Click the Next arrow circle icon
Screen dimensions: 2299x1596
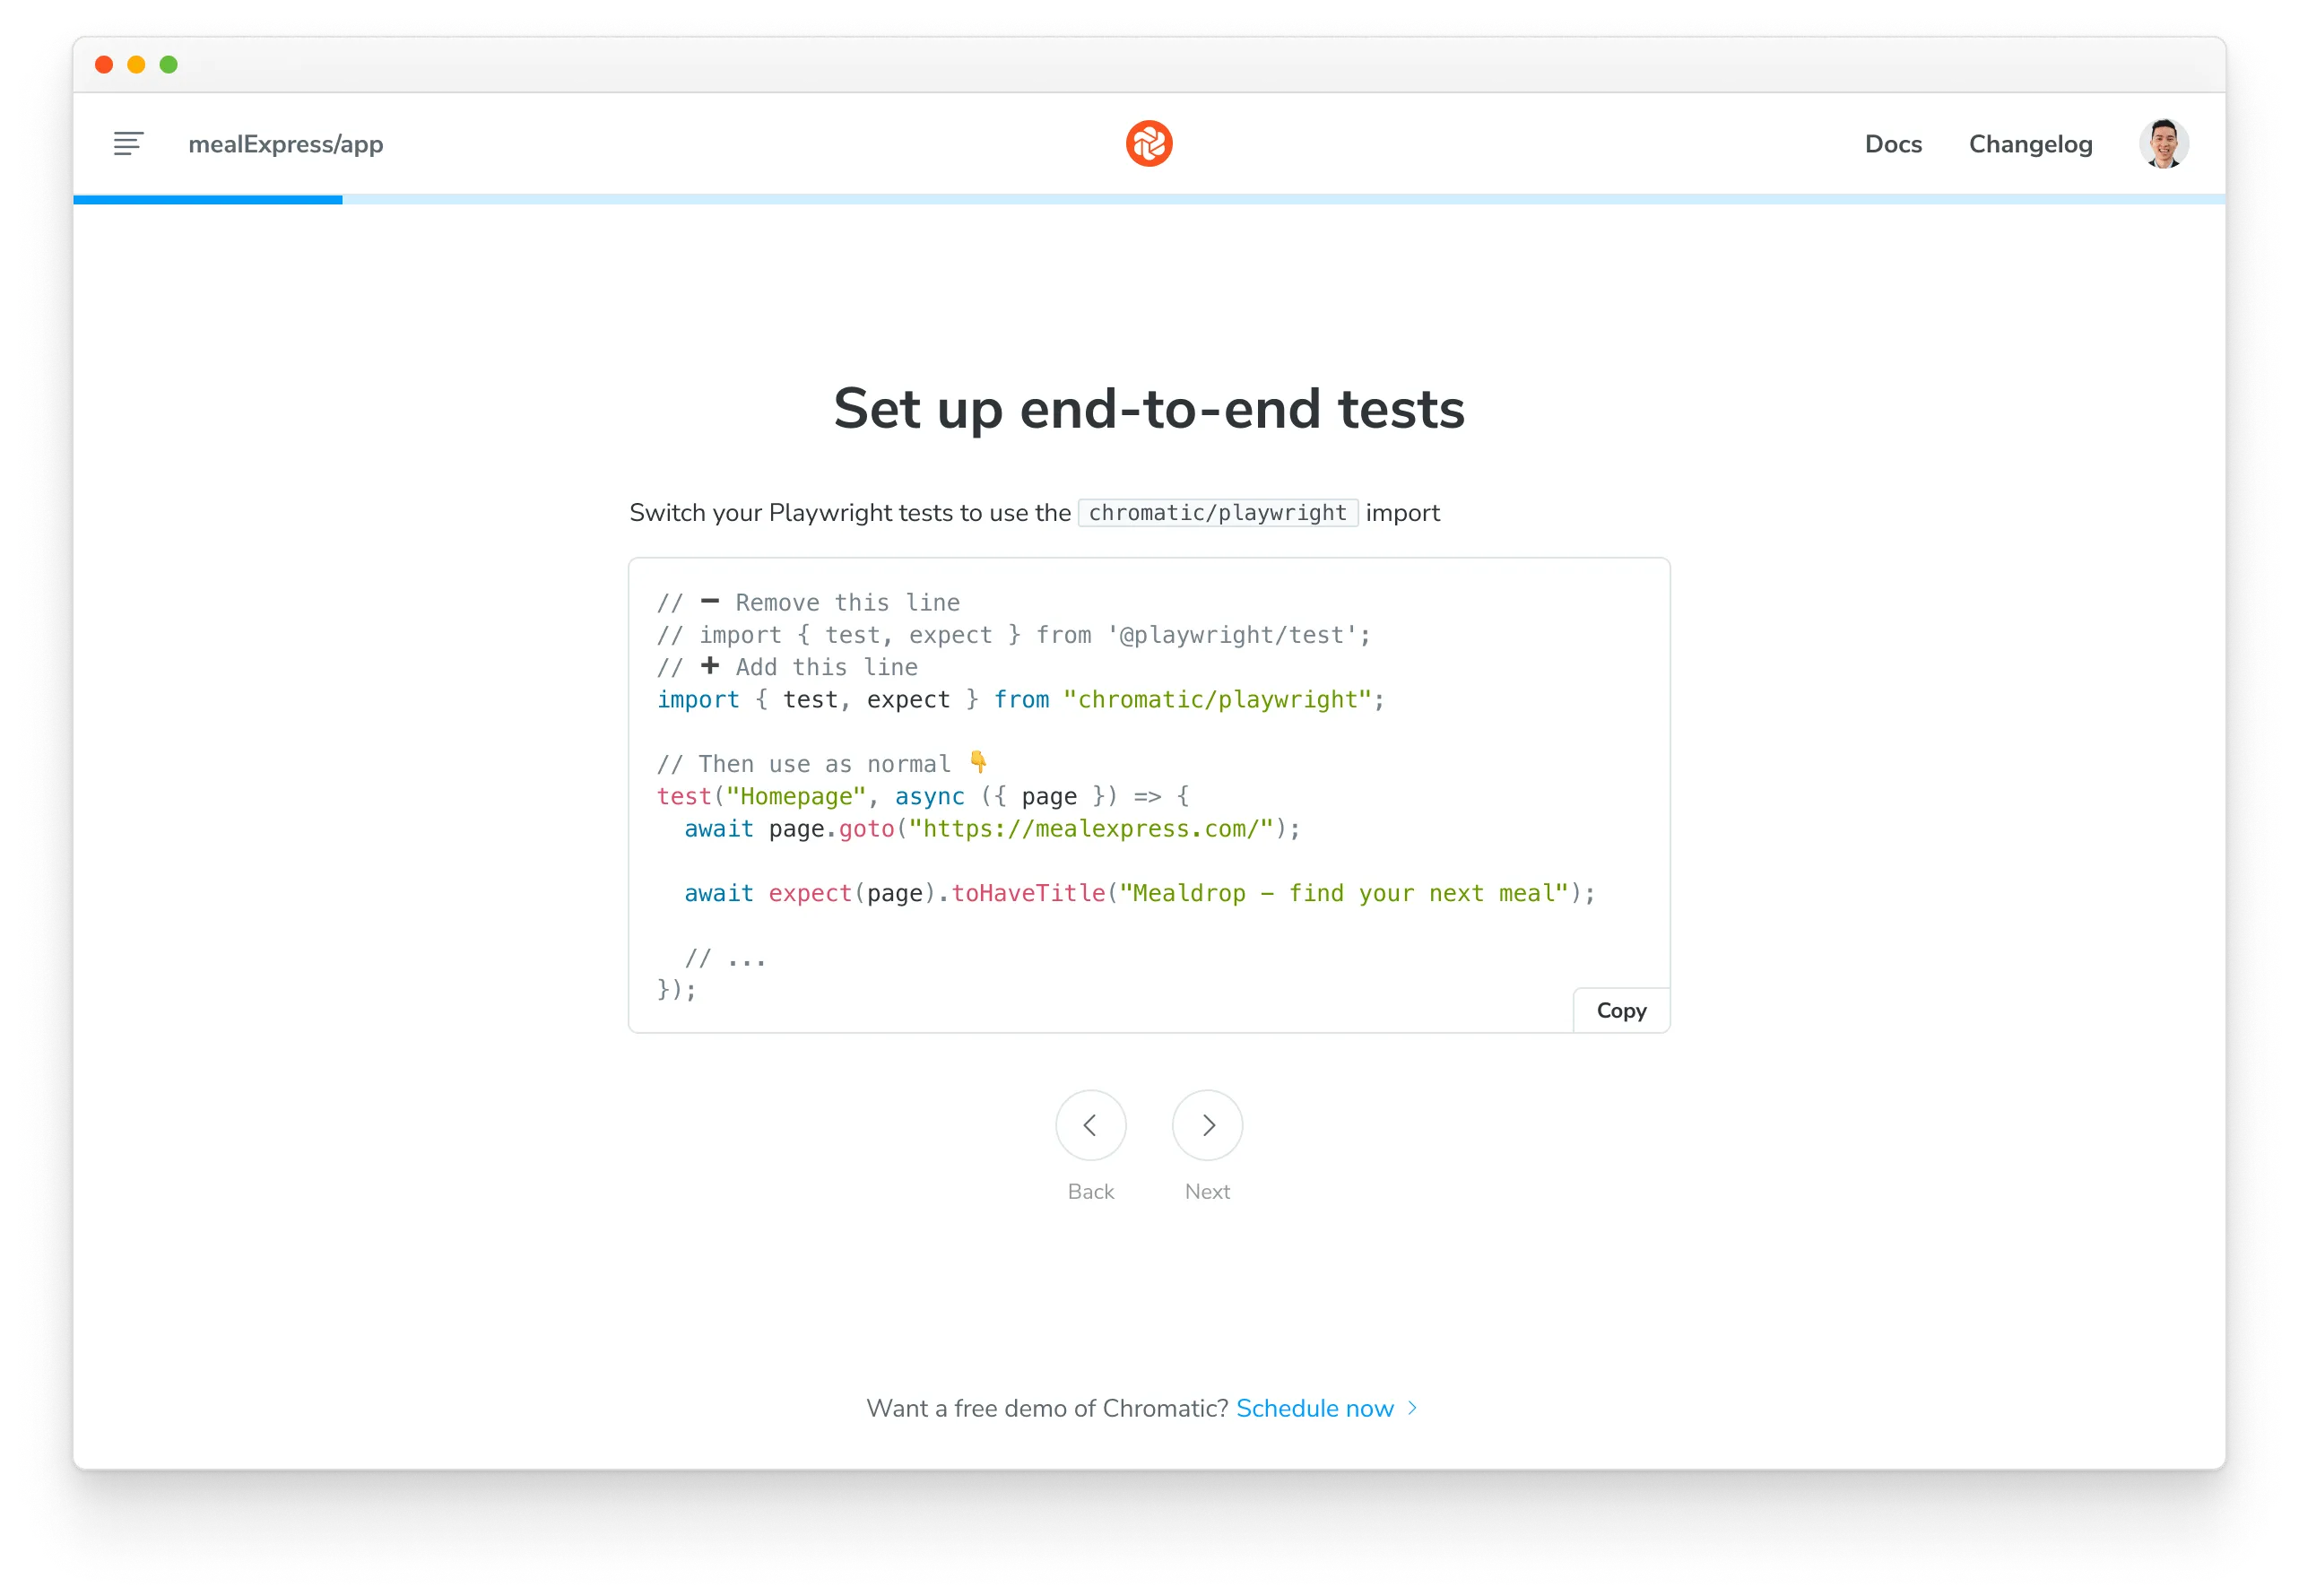coord(1207,1125)
